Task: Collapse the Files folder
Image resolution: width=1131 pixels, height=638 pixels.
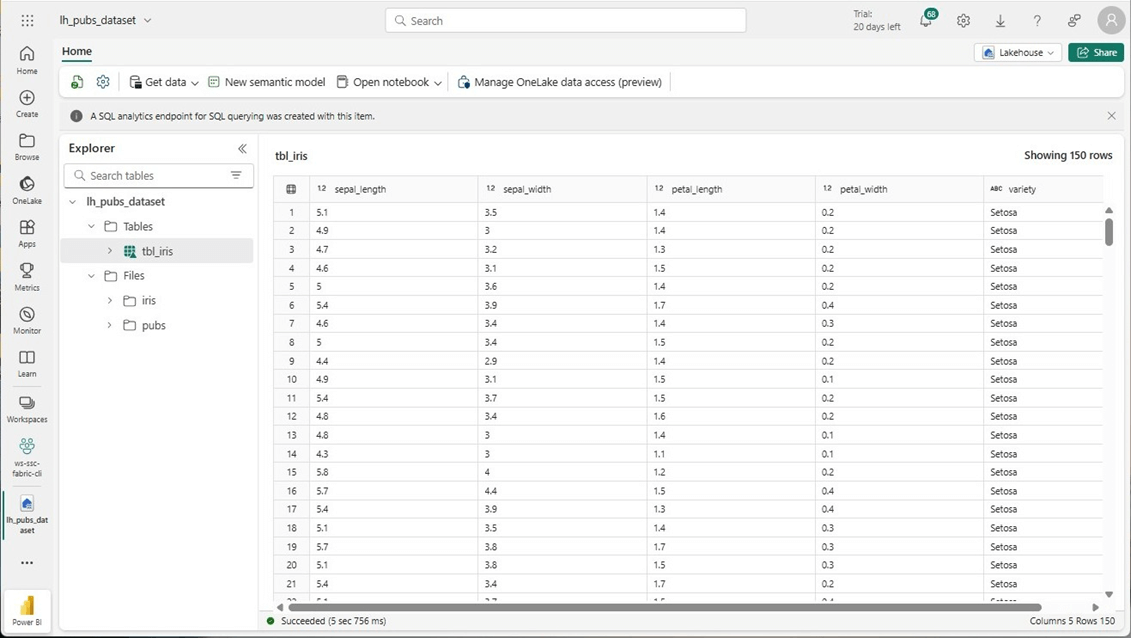Action: pyautogui.click(x=91, y=275)
